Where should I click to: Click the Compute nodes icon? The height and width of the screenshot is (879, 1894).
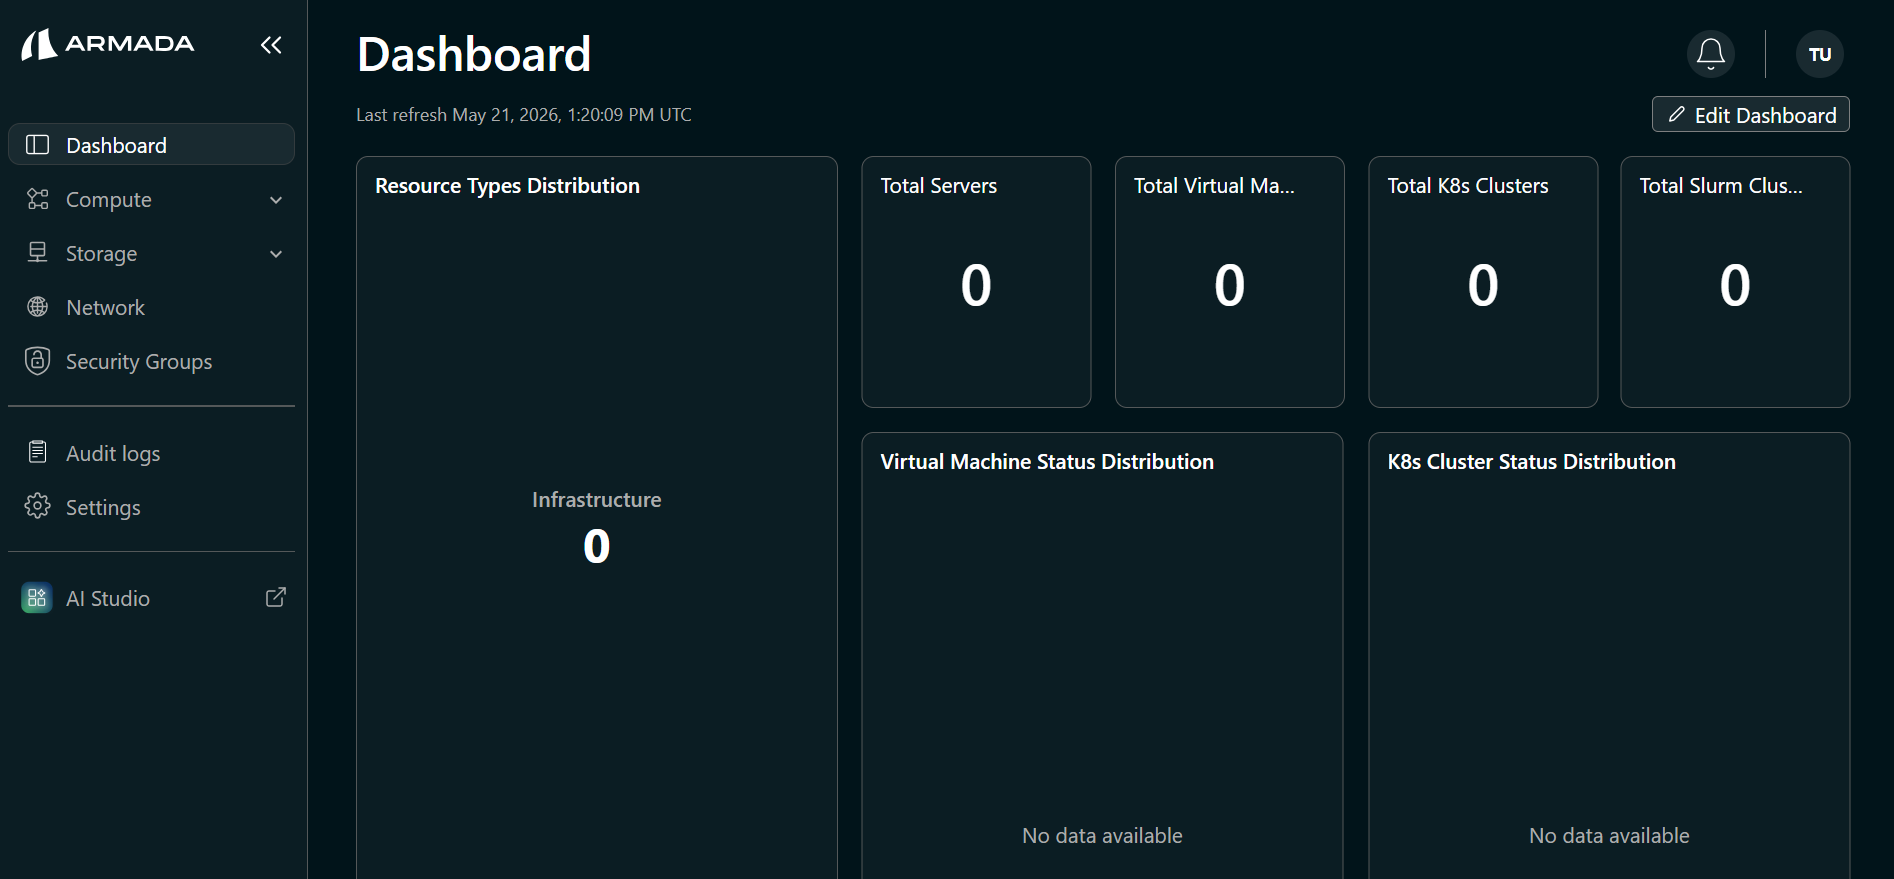tap(37, 199)
